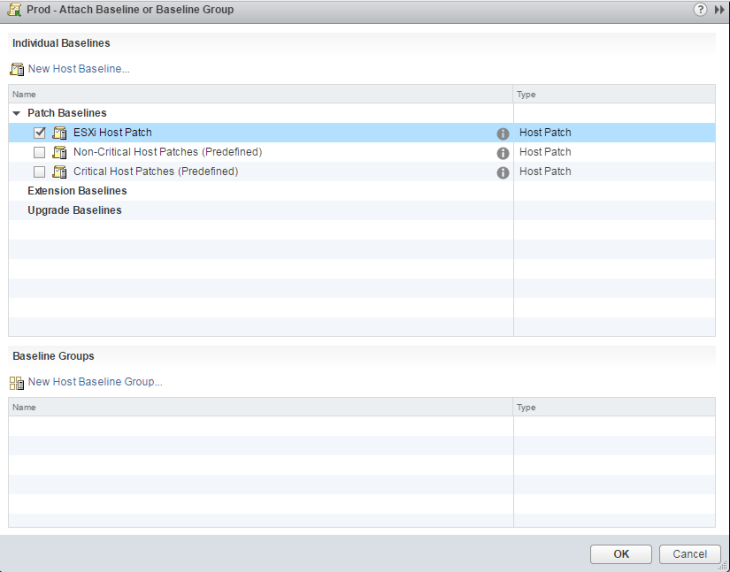The height and width of the screenshot is (572, 730).
Task: Open the New Host Baseline link
Action: [79, 69]
